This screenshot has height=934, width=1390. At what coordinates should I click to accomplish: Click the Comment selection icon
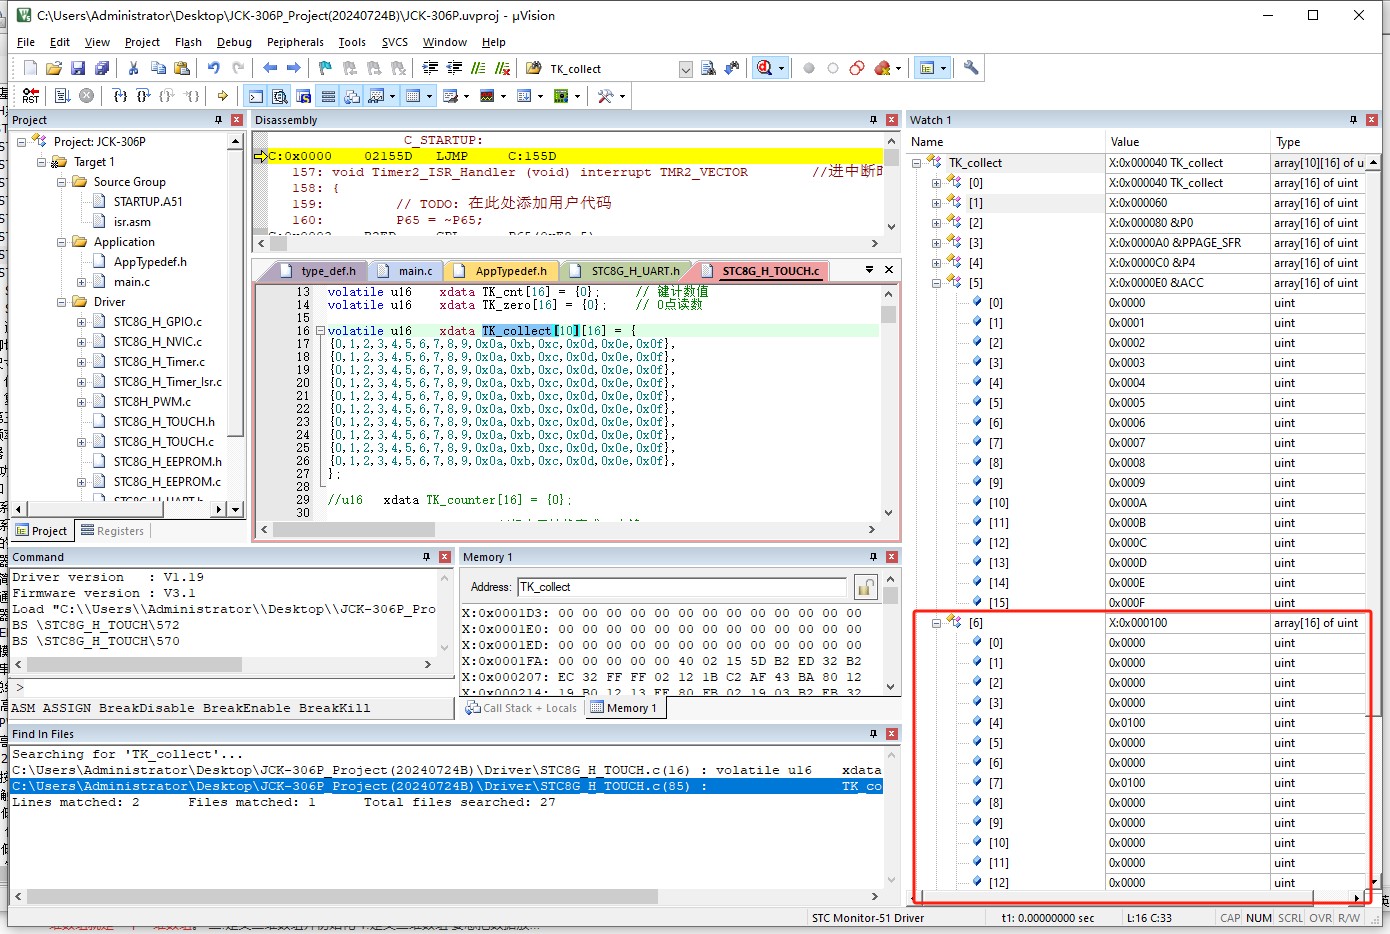click(478, 68)
